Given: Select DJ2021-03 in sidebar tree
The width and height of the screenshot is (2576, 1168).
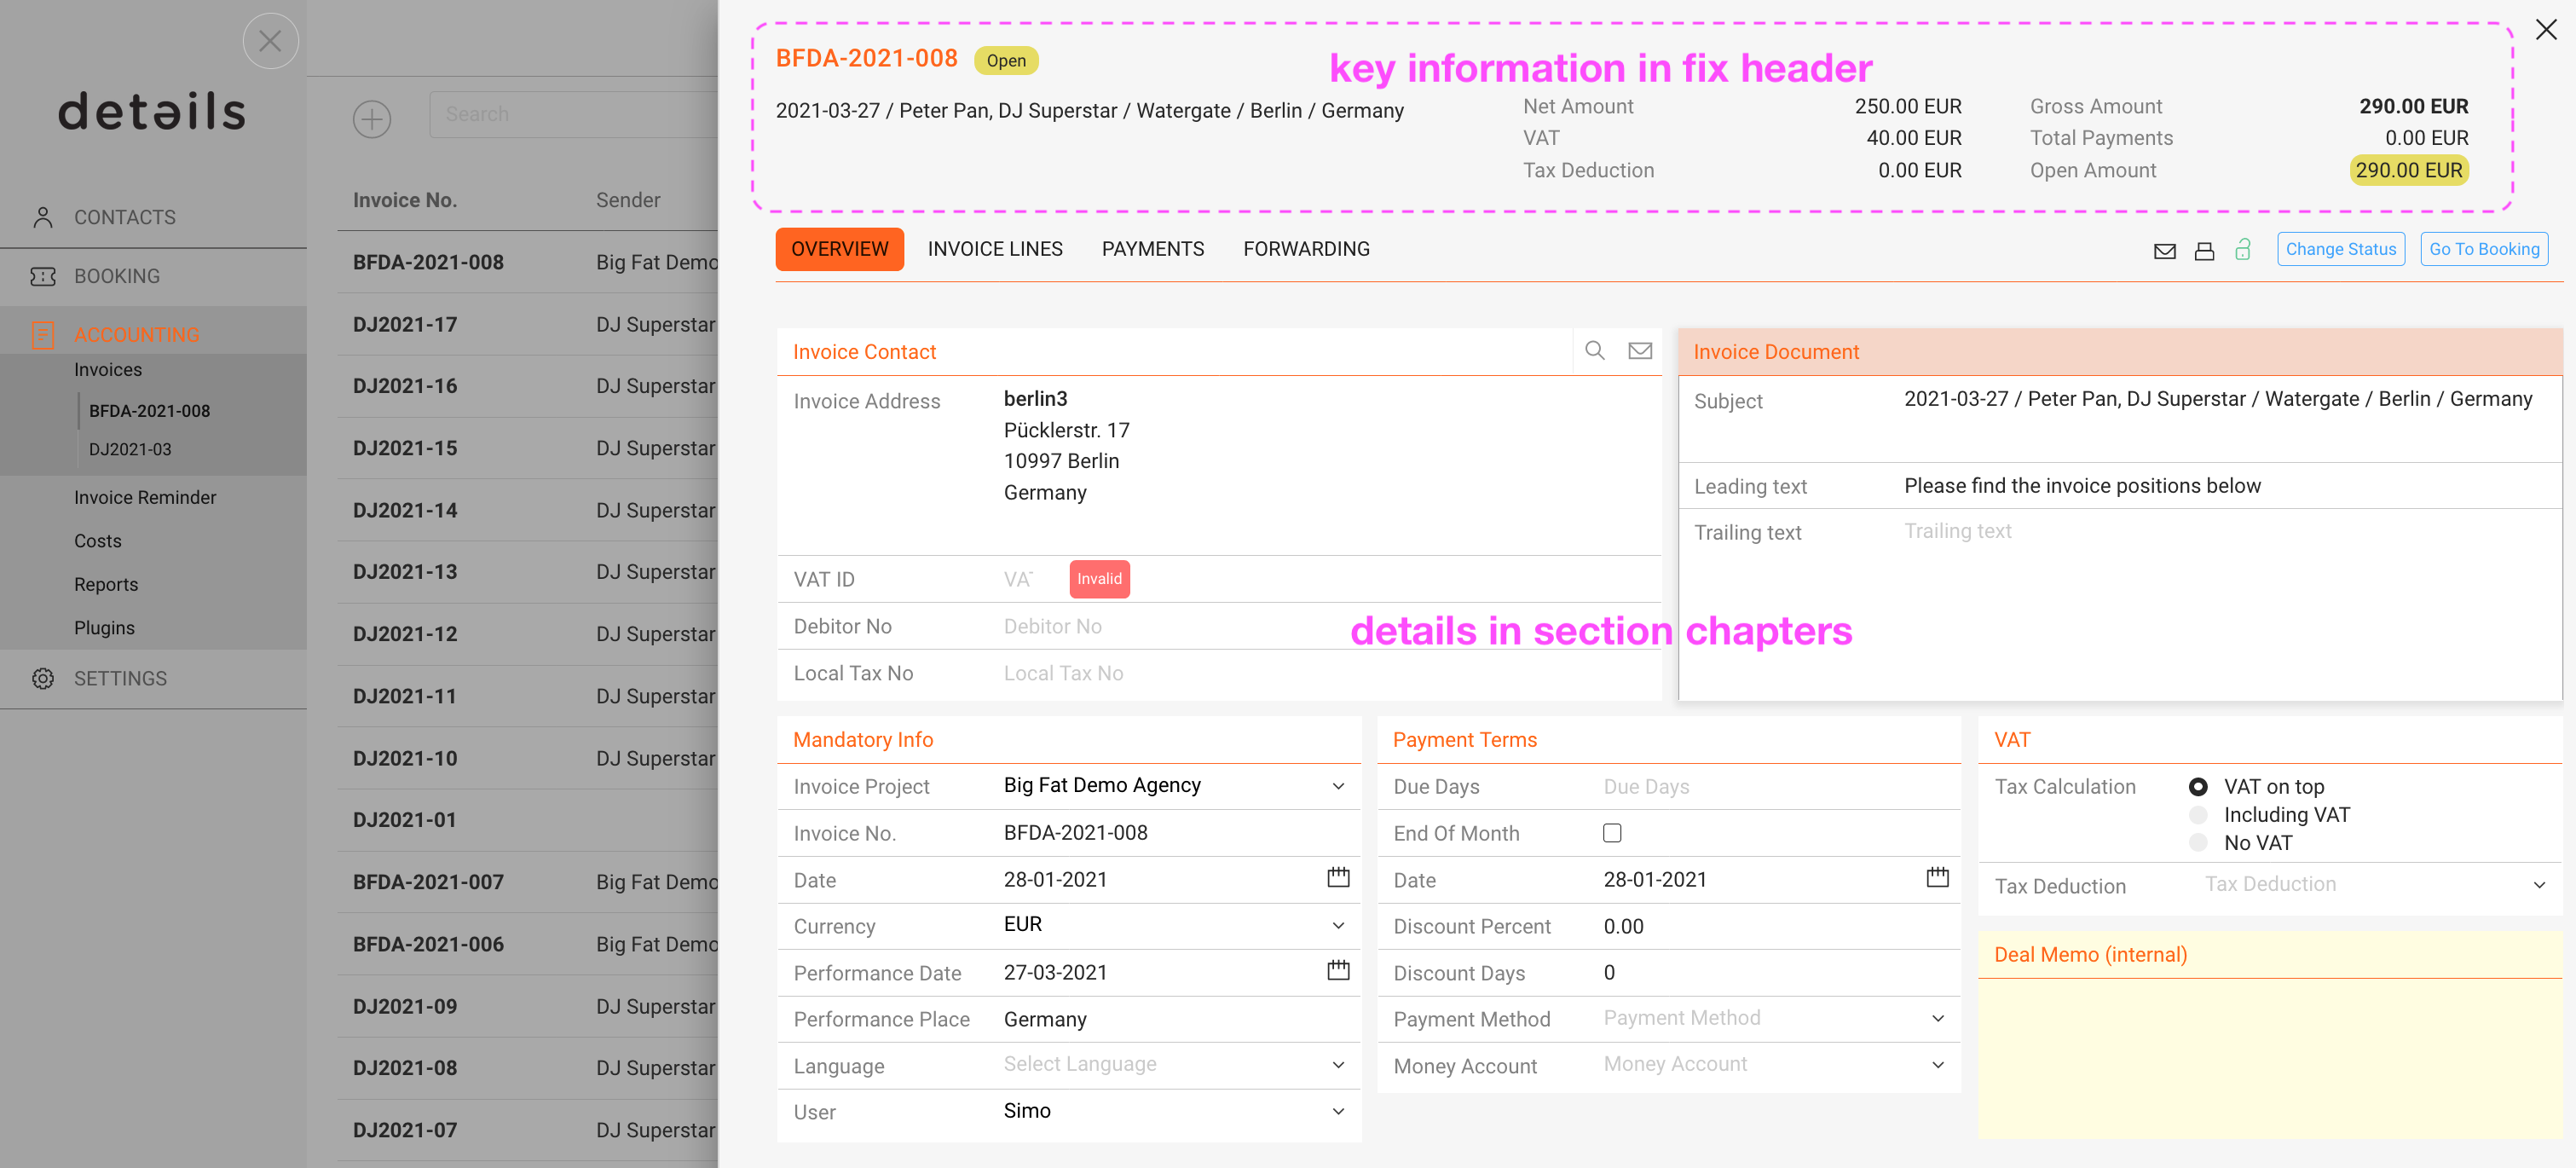Looking at the screenshot, I should click(130, 450).
